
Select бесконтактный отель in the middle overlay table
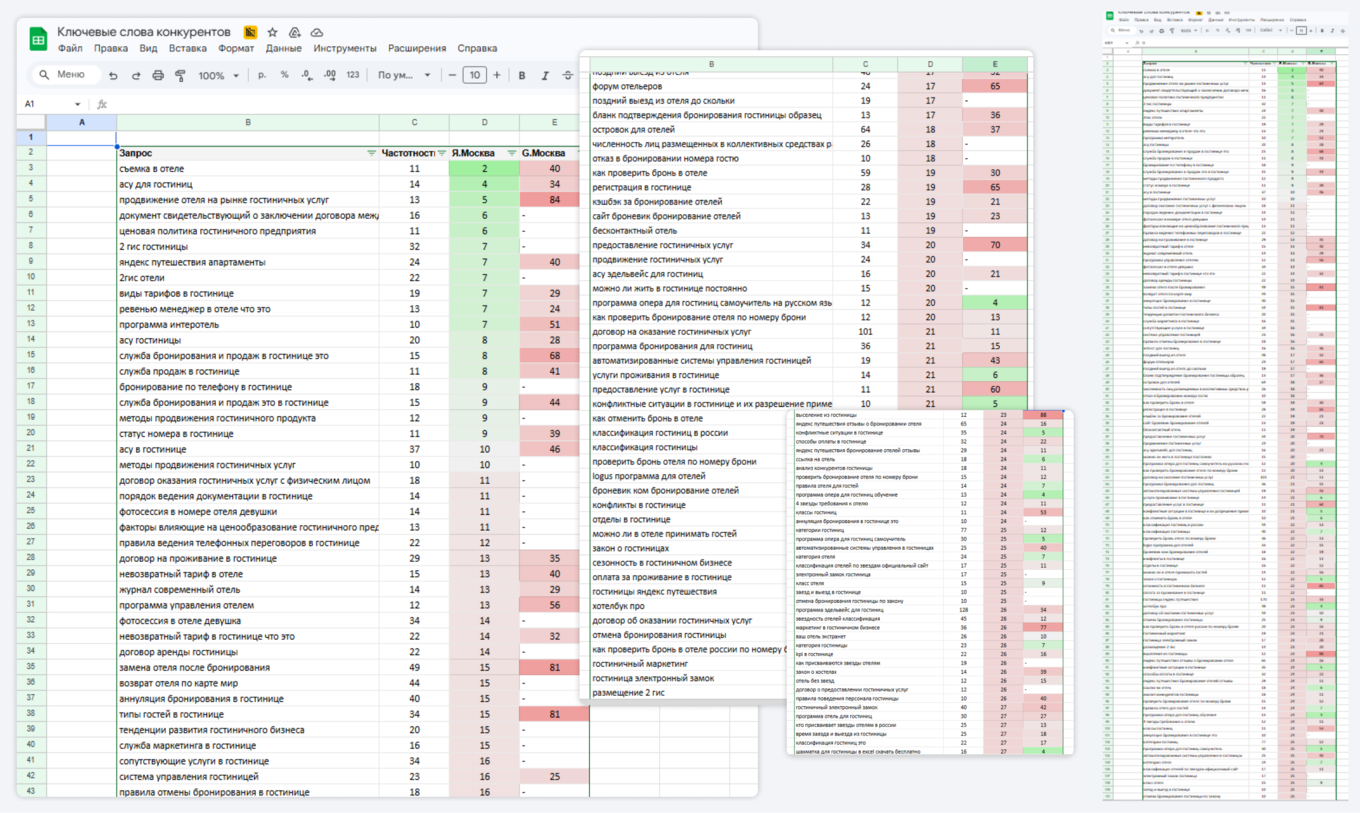711,231
